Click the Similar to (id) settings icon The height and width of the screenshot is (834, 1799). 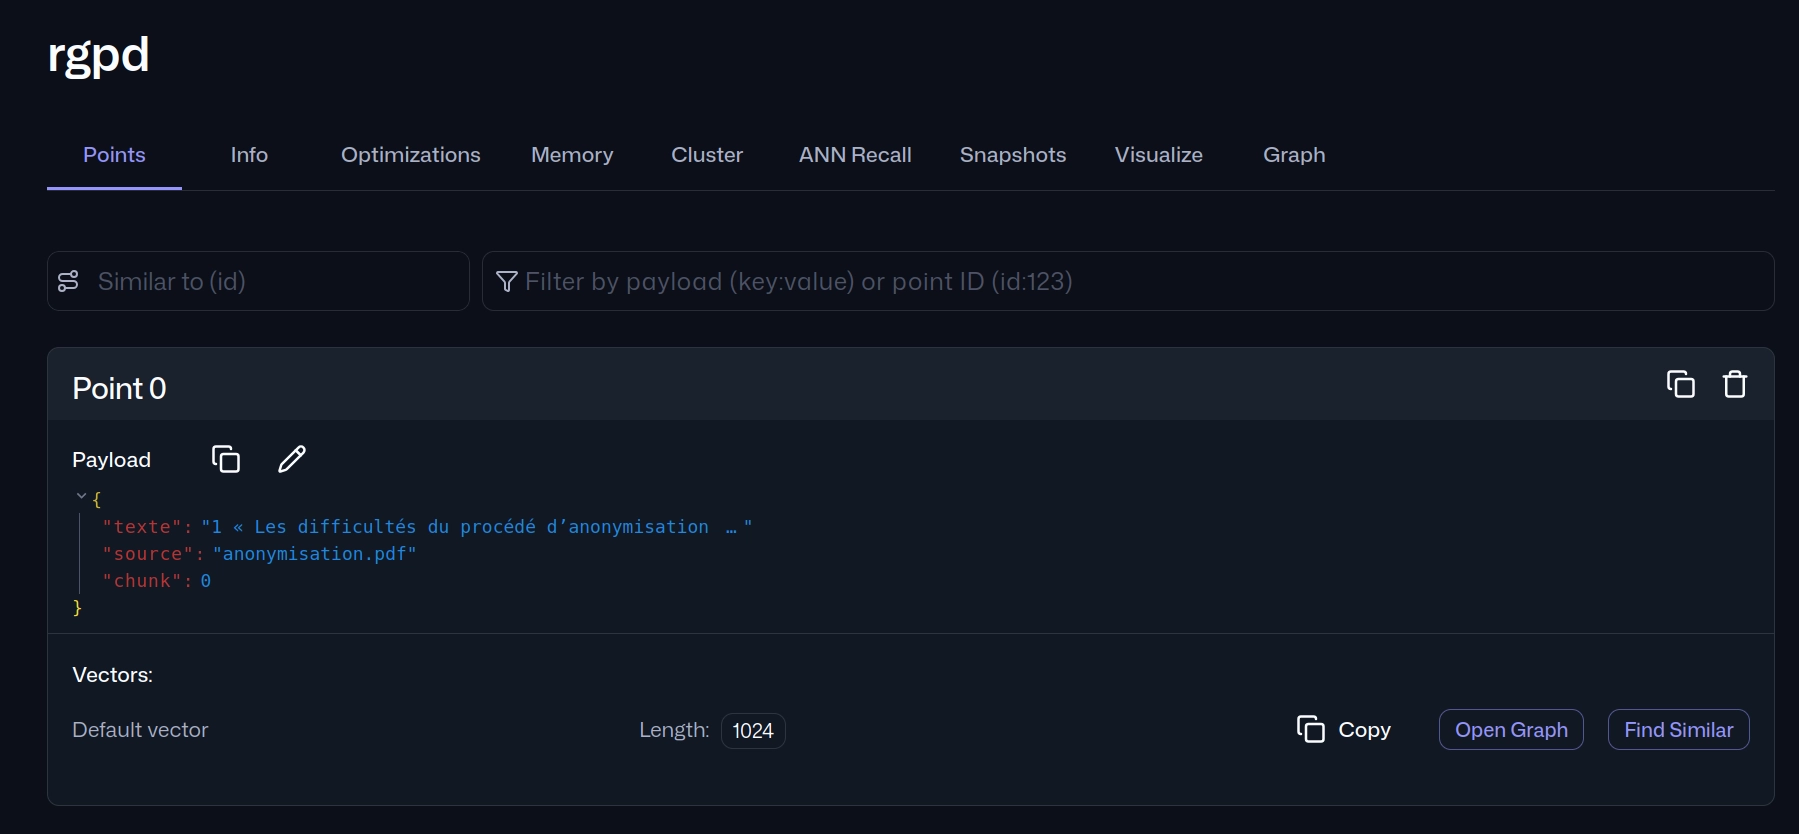click(x=68, y=281)
